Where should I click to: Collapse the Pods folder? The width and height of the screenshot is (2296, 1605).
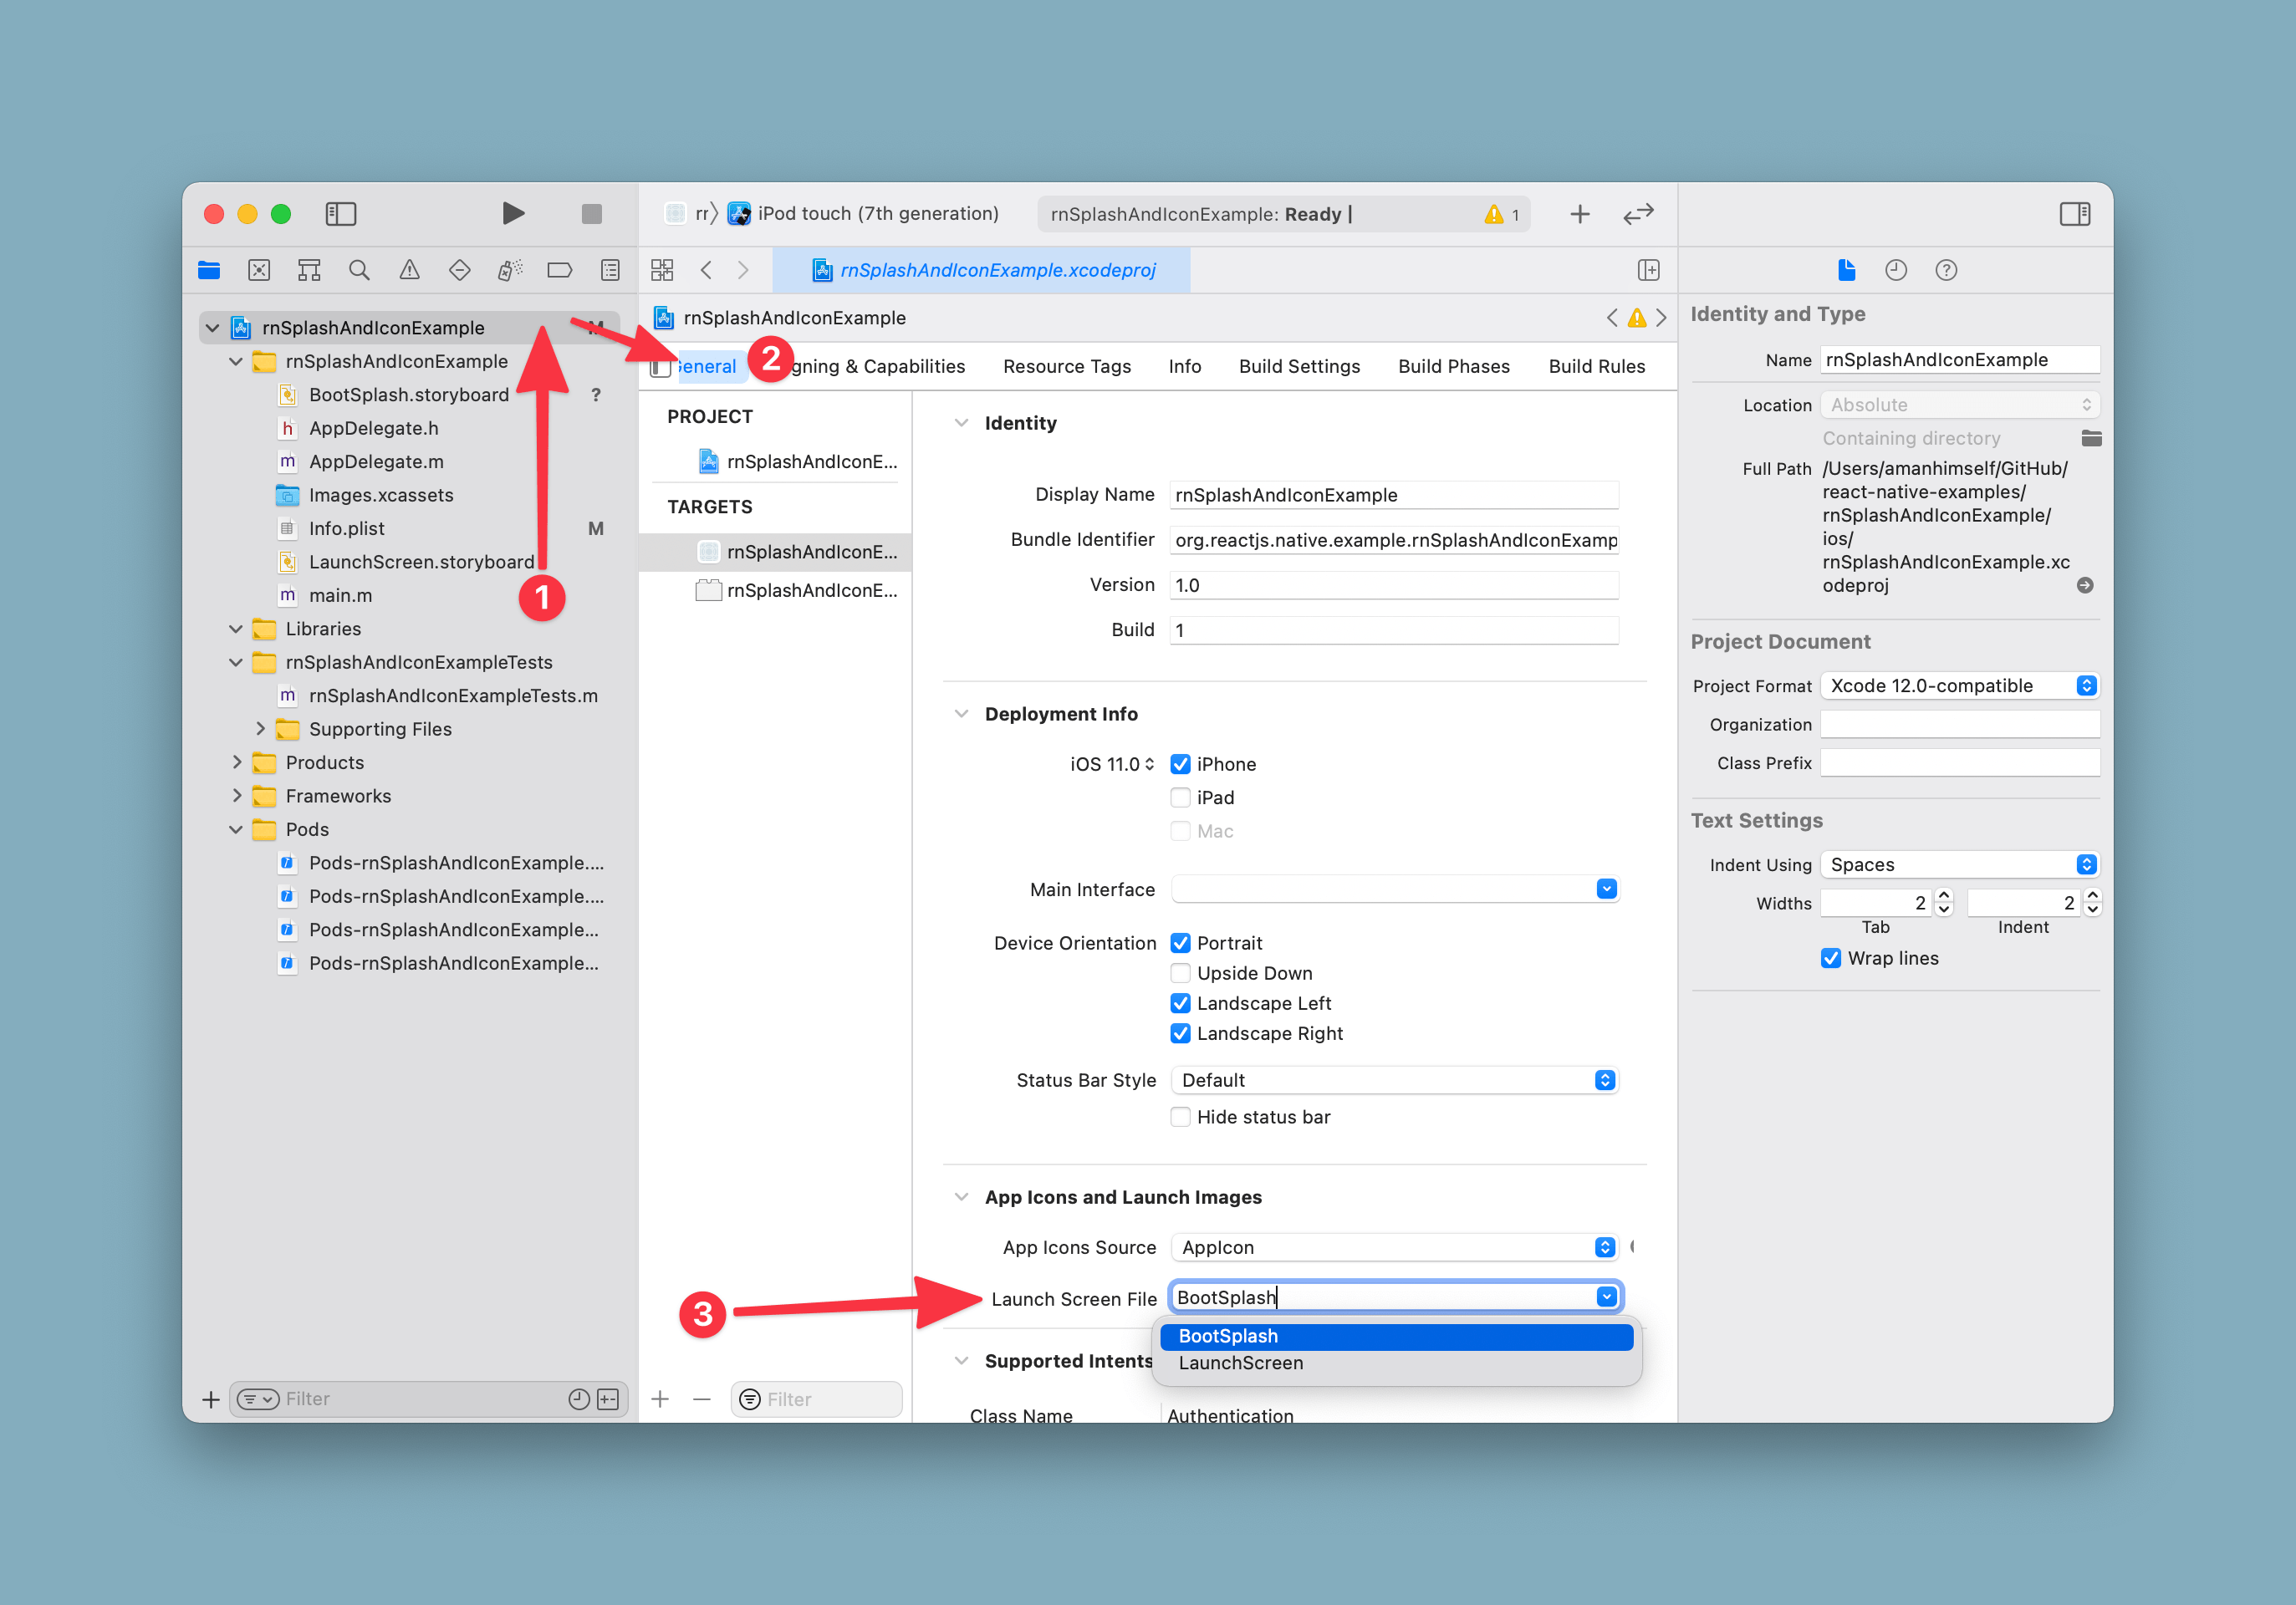click(x=236, y=829)
